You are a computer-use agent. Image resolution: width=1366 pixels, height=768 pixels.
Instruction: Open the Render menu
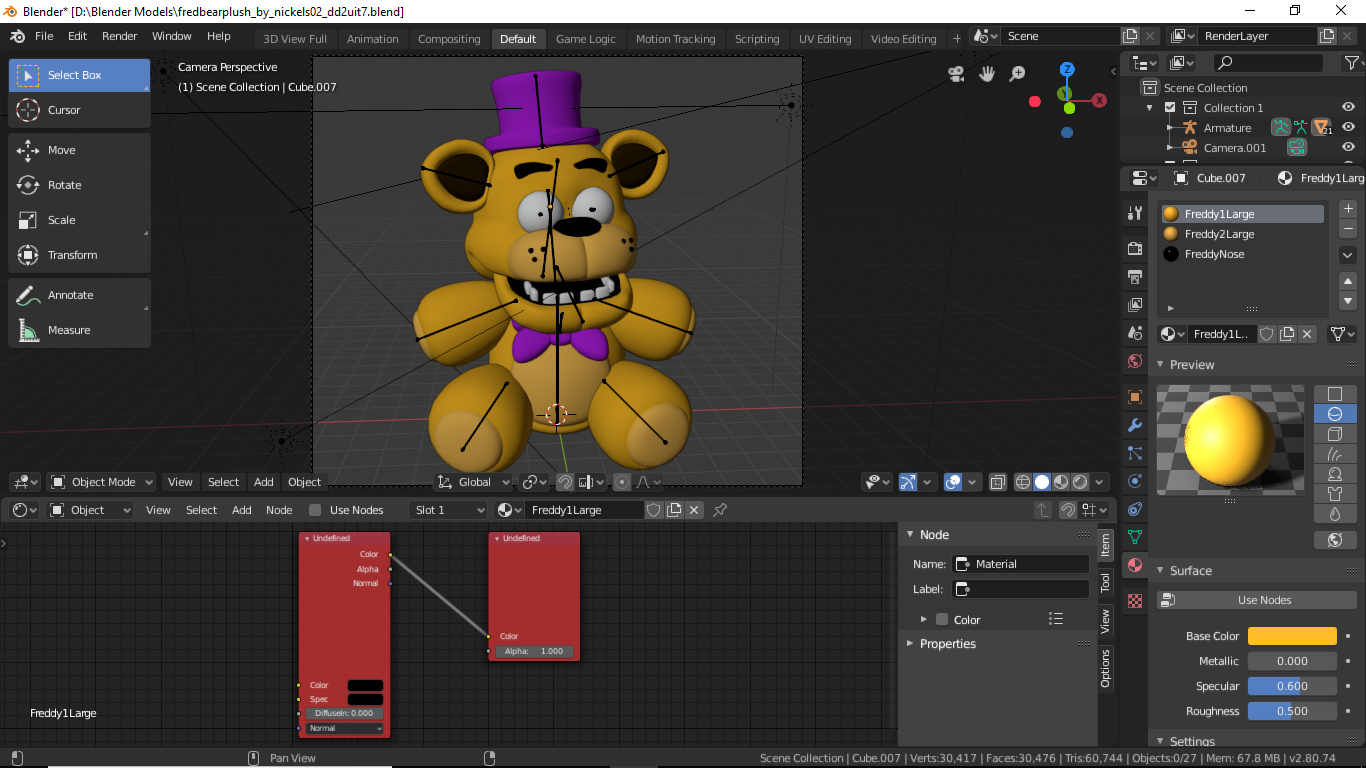coord(120,36)
